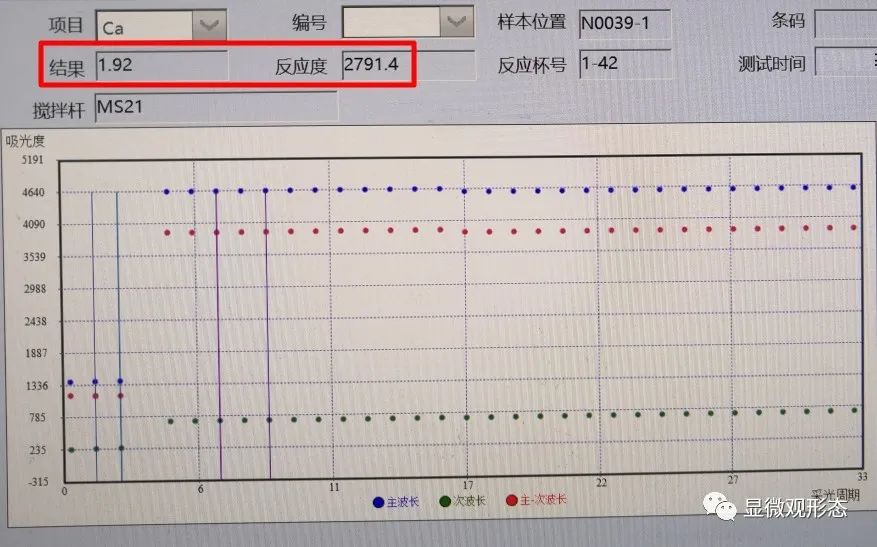Click the 主波长 legend text
Viewport: 877px width, 547px height.
tap(403, 502)
